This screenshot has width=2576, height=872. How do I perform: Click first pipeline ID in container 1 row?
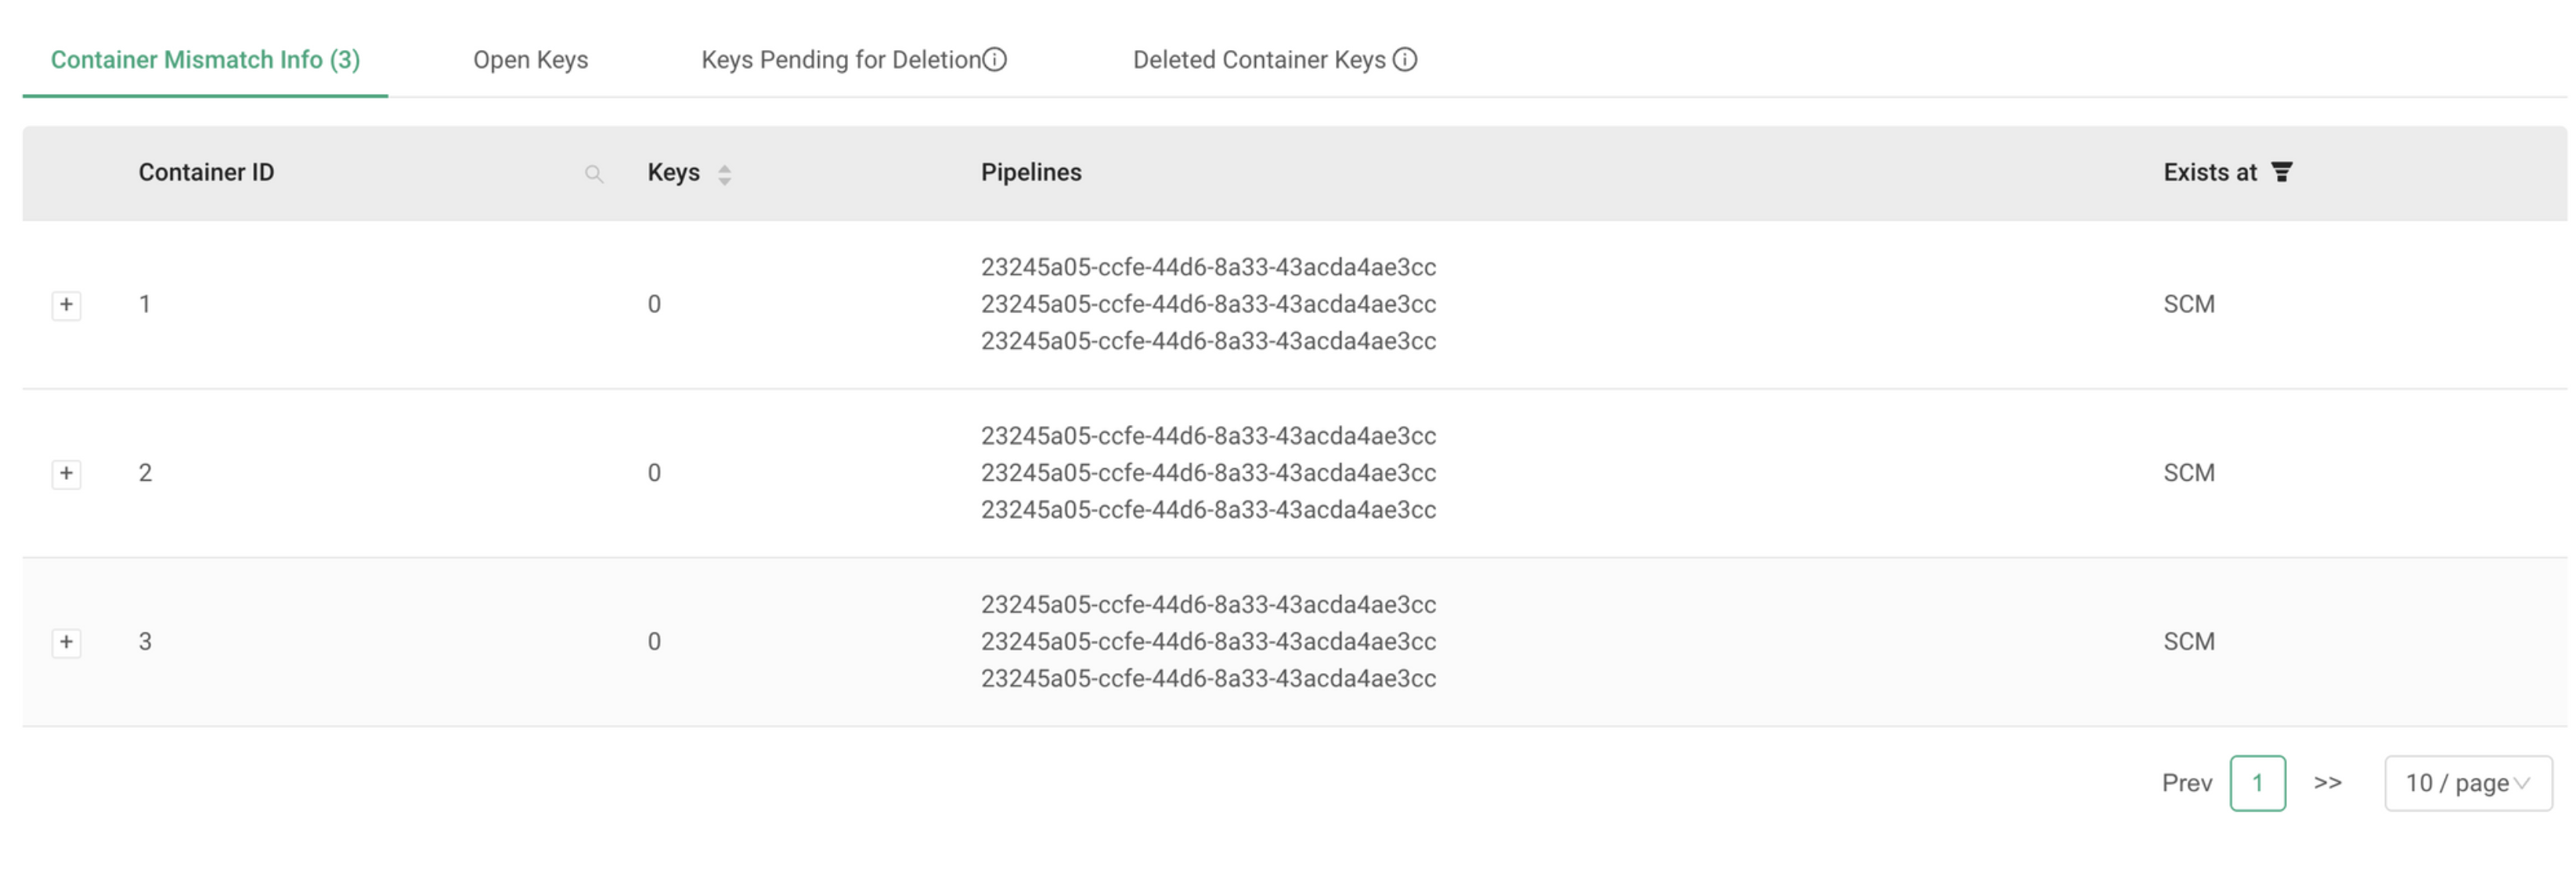pyautogui.click(x=1207, y=267)
